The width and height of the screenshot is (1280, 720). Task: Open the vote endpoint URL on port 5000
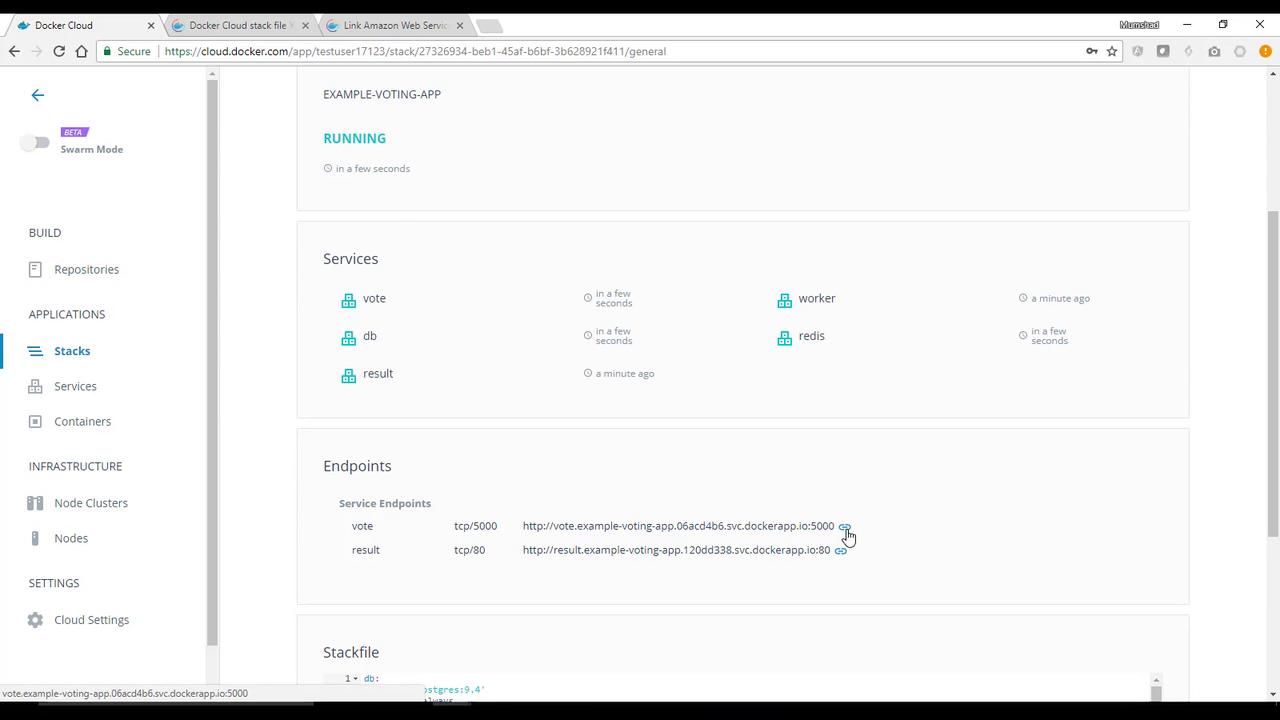(678, 526)
